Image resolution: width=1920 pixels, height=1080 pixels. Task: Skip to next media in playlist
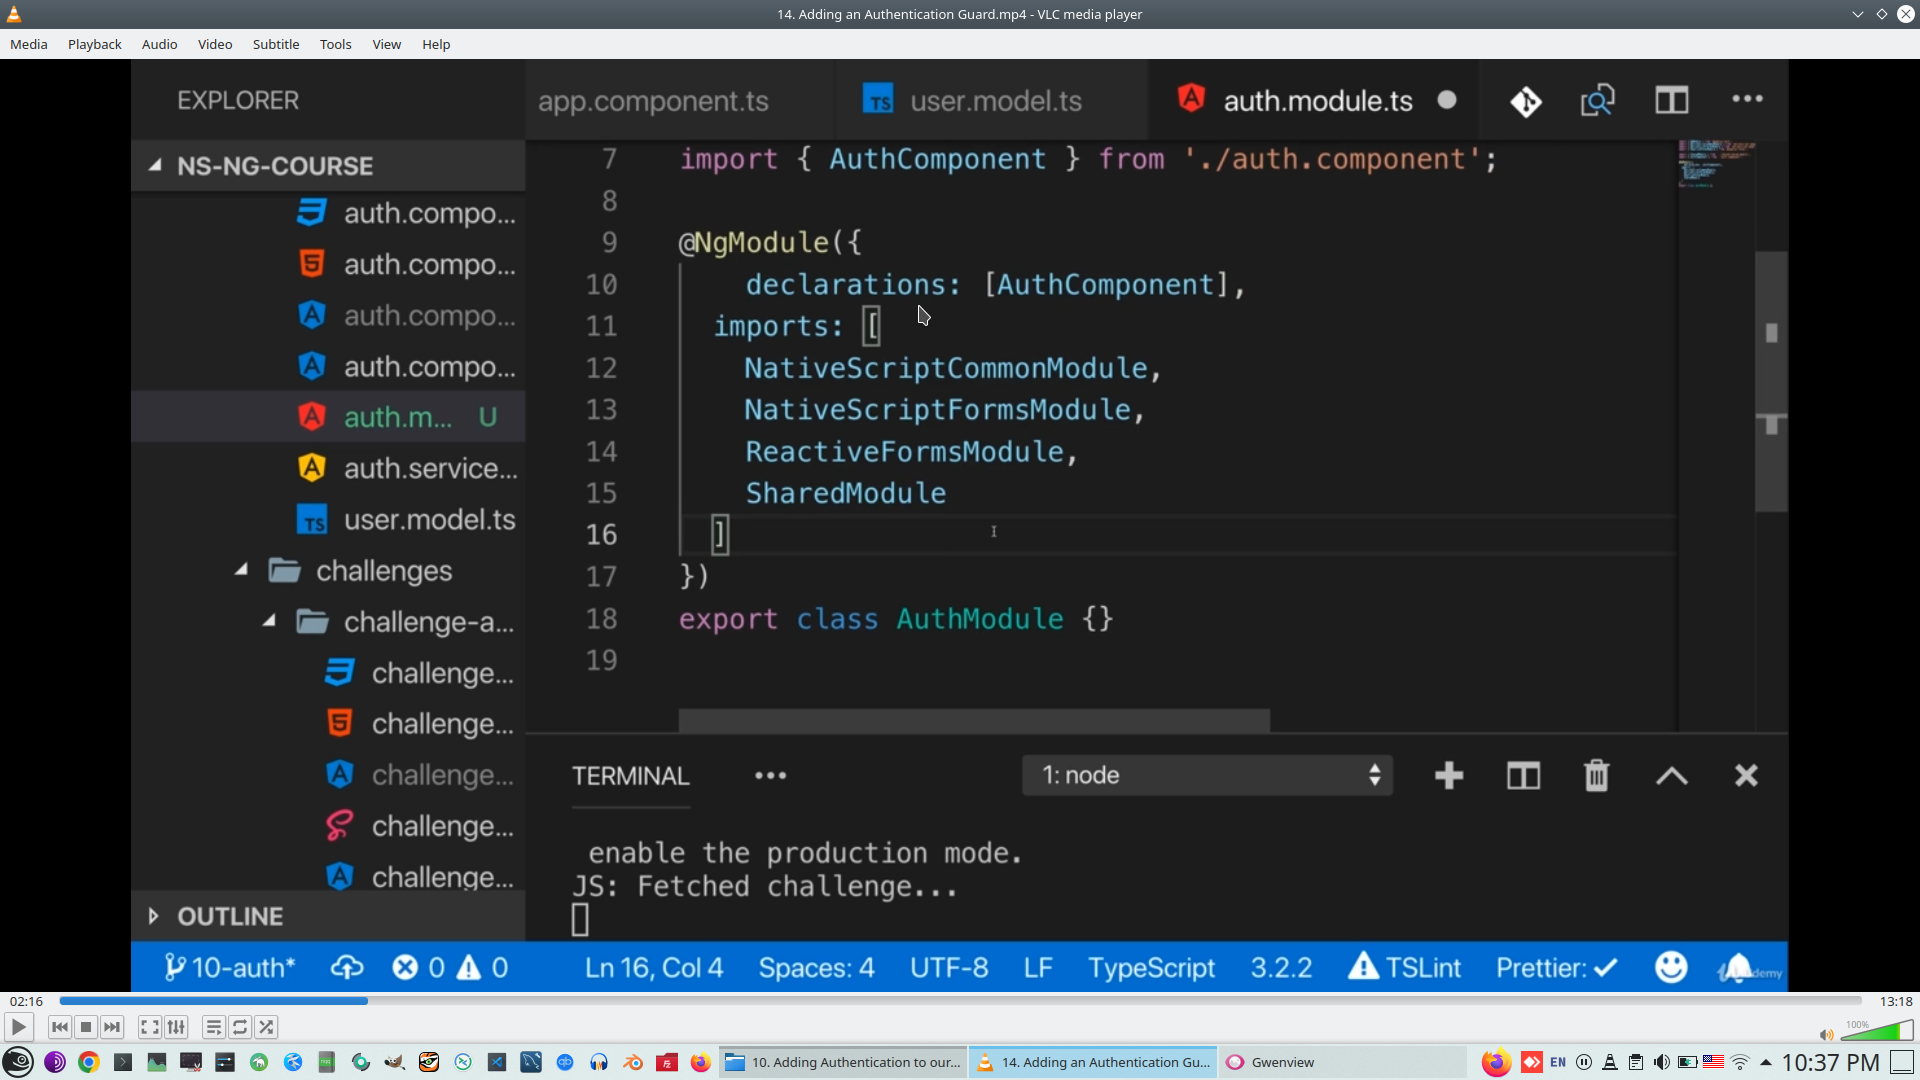point(112,1027)
